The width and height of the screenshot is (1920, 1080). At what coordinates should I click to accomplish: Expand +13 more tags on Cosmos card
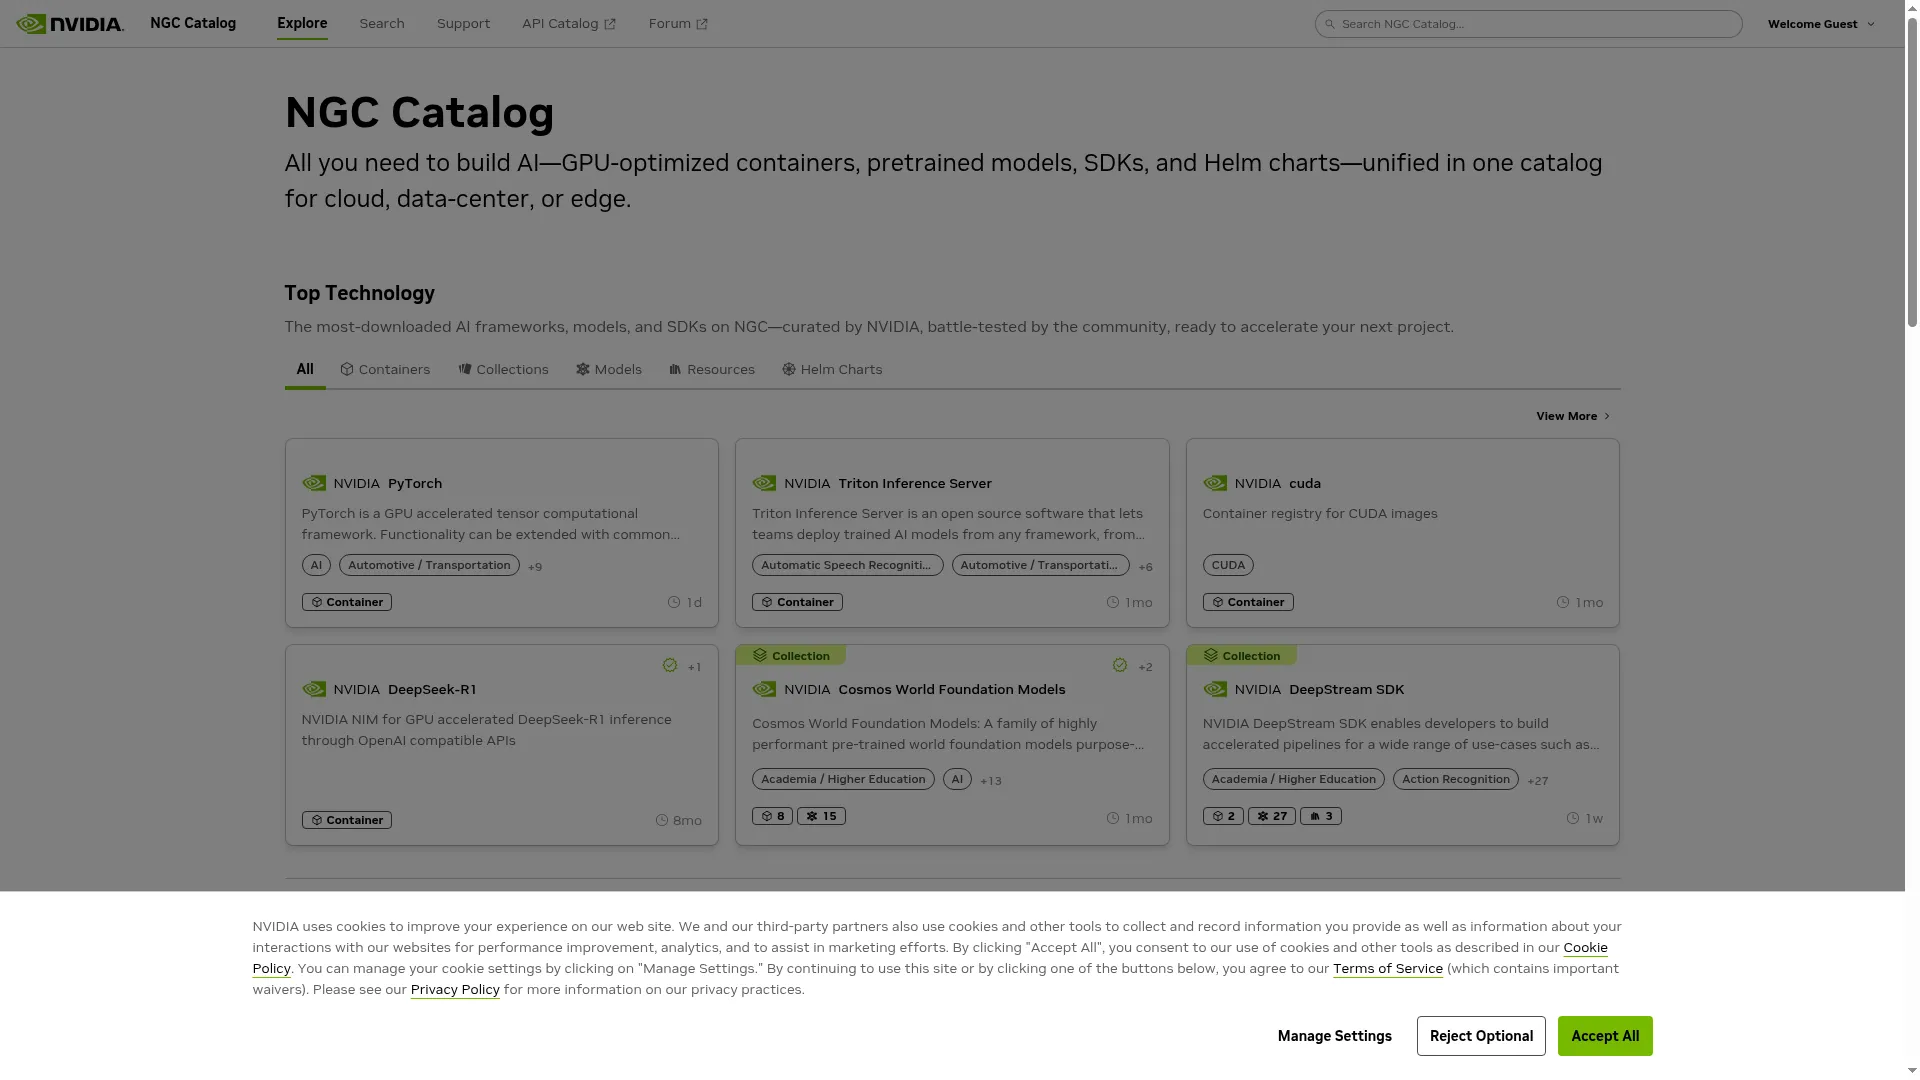coord(991,781)
